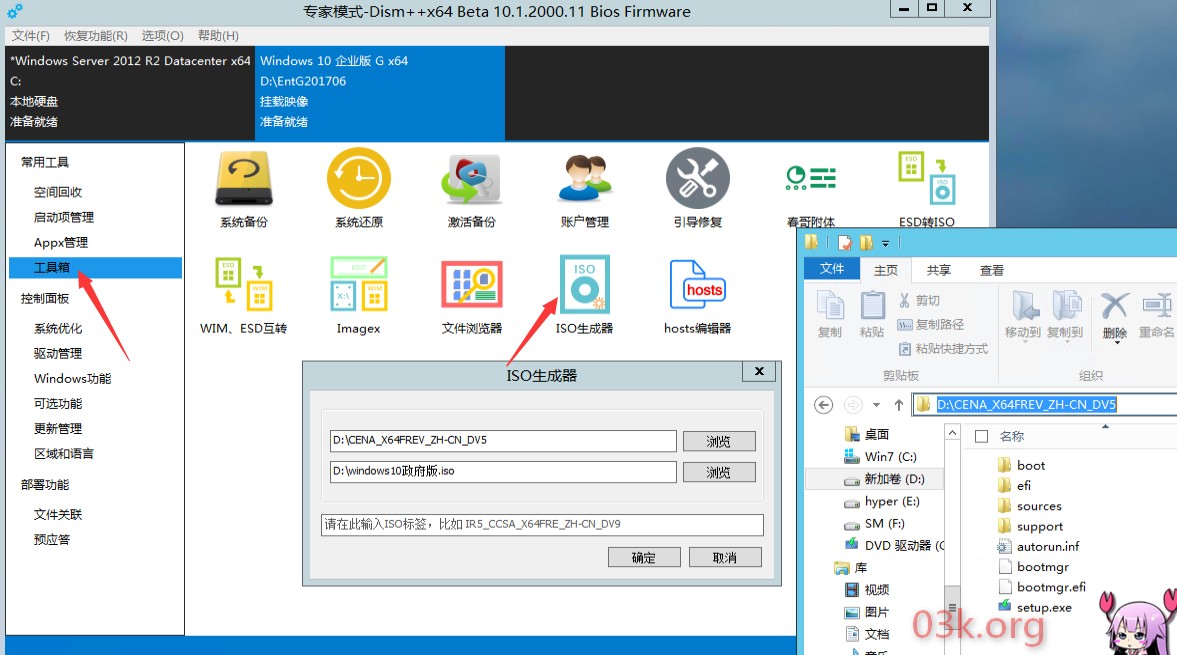The height and width of the screenshot is (655, 1177).
Task: Launch the Imagex tool
Action: (359, 295)
